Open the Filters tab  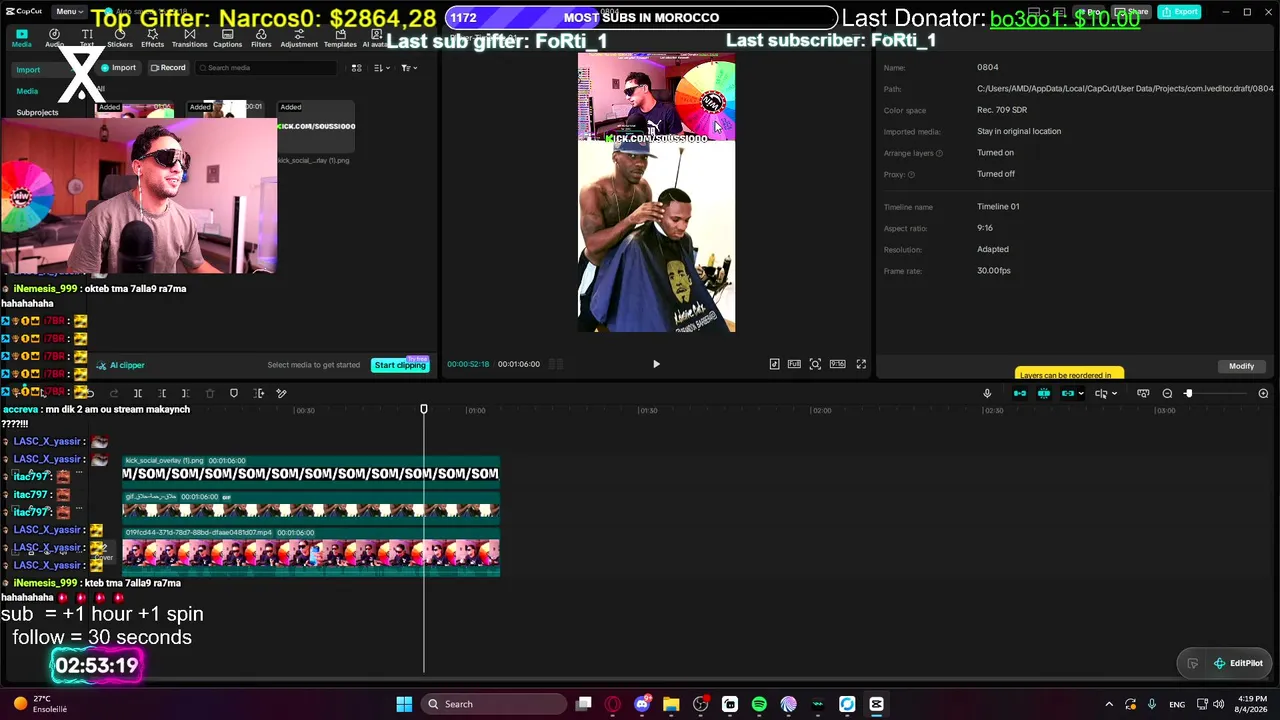pos(261,38)
